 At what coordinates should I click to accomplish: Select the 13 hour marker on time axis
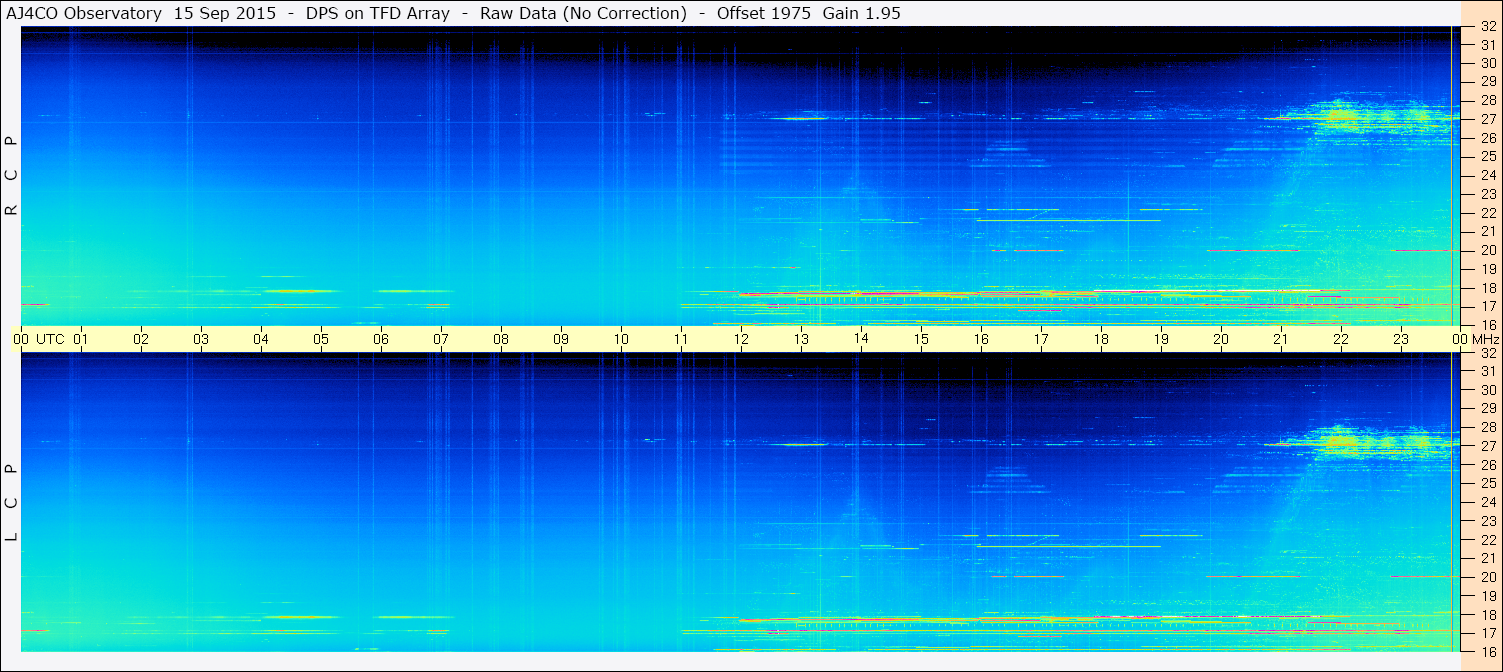click(x=801, y=339)
